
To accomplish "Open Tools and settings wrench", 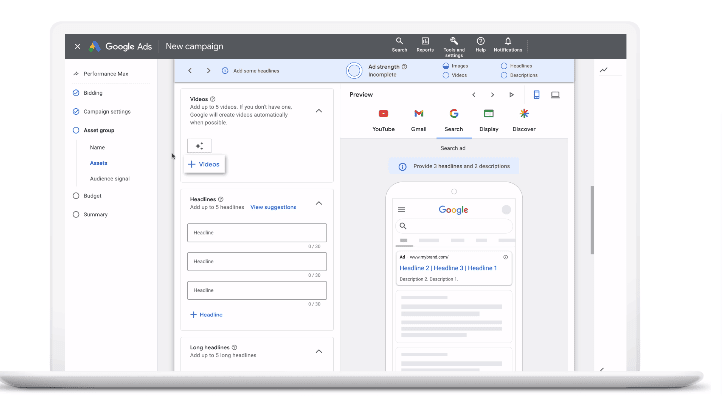I will tap(454, 47).
